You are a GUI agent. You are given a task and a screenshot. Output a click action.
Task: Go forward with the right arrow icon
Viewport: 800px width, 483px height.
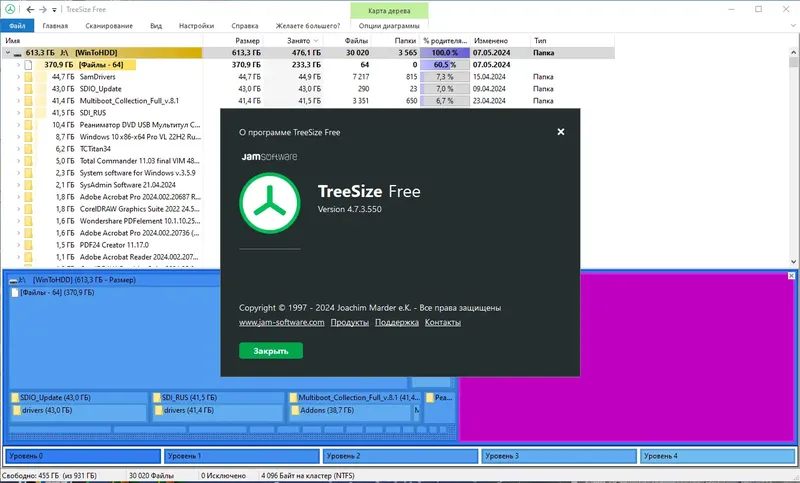pos(43,9)
